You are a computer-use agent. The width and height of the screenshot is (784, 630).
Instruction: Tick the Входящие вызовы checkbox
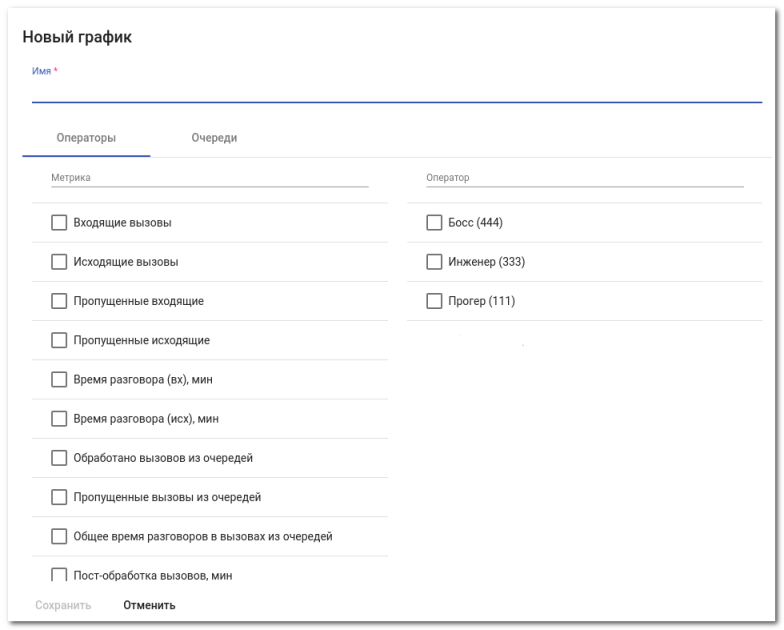59,223
